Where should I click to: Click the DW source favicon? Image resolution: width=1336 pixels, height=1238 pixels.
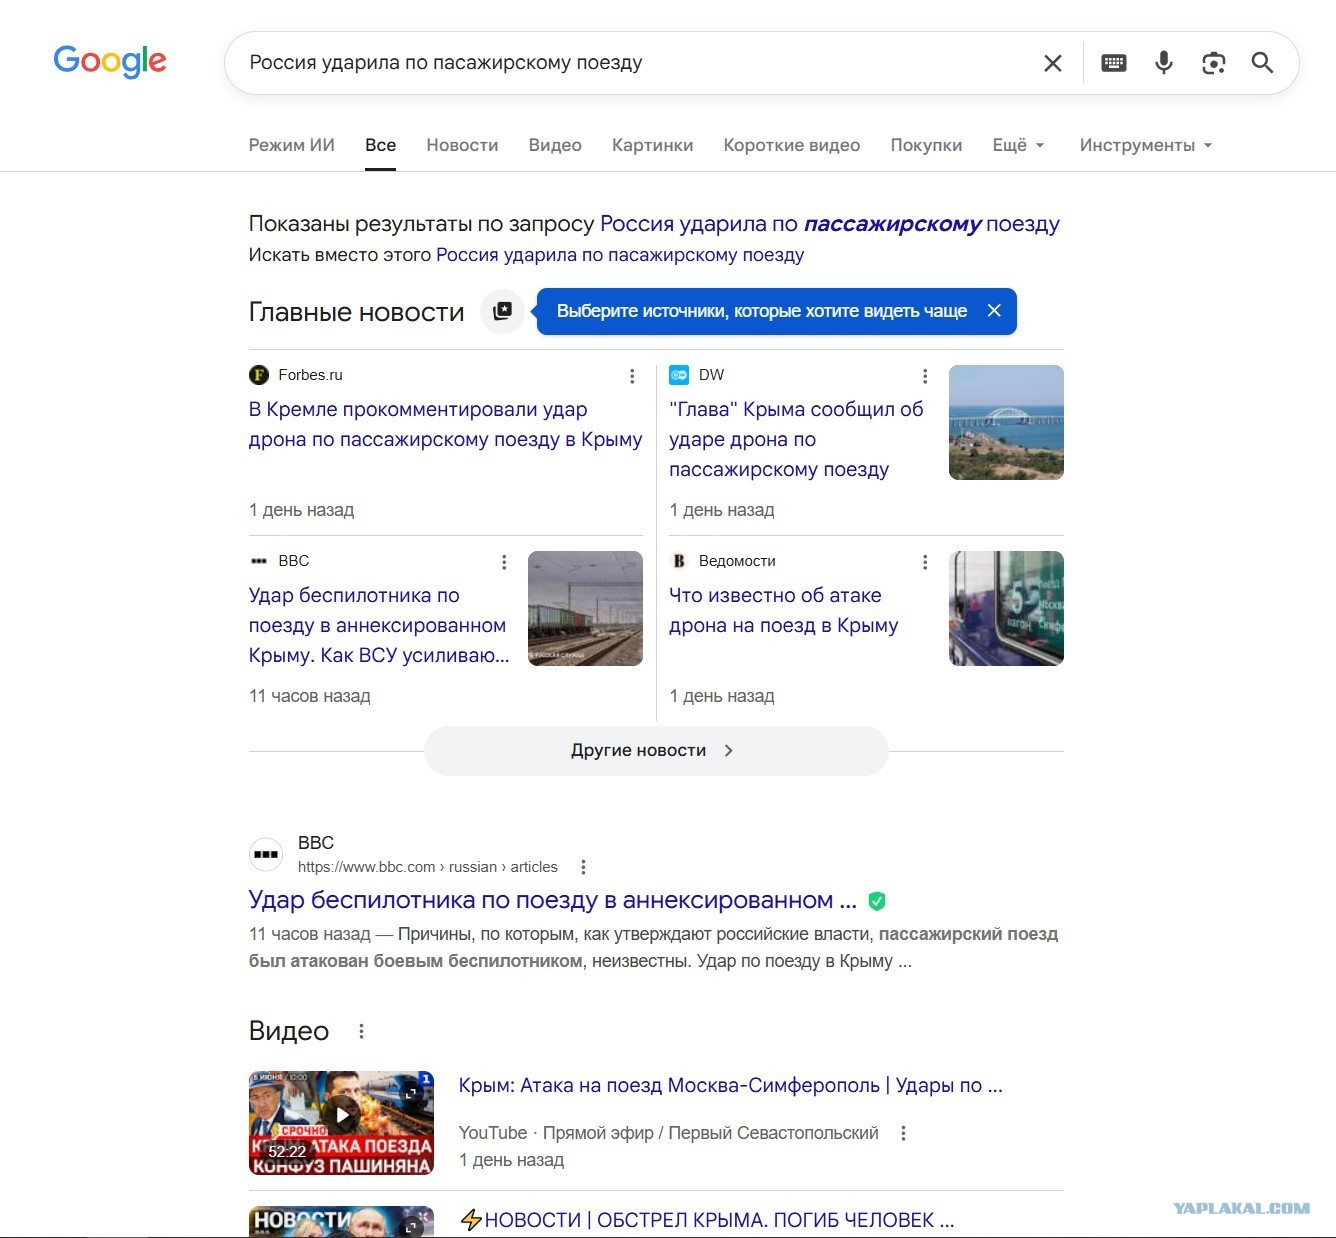click(679, 375)
